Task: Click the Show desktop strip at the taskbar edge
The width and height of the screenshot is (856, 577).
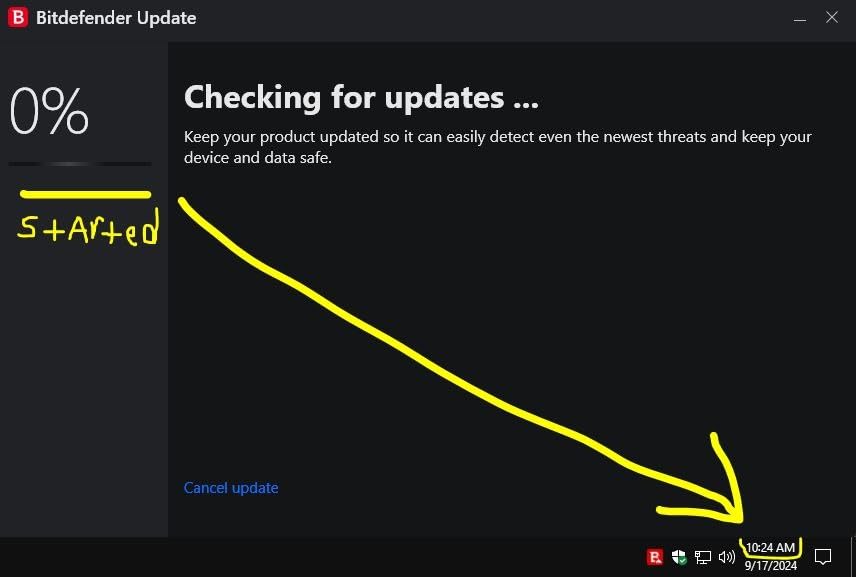Action: (853, 557)
